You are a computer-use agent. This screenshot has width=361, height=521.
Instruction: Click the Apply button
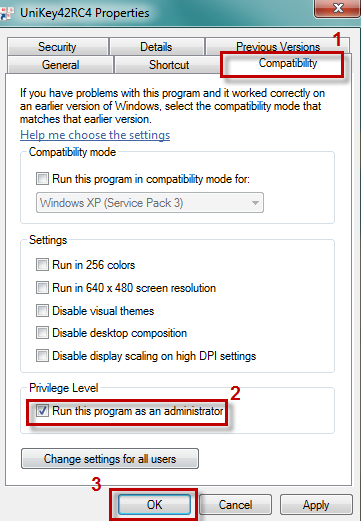316,505
